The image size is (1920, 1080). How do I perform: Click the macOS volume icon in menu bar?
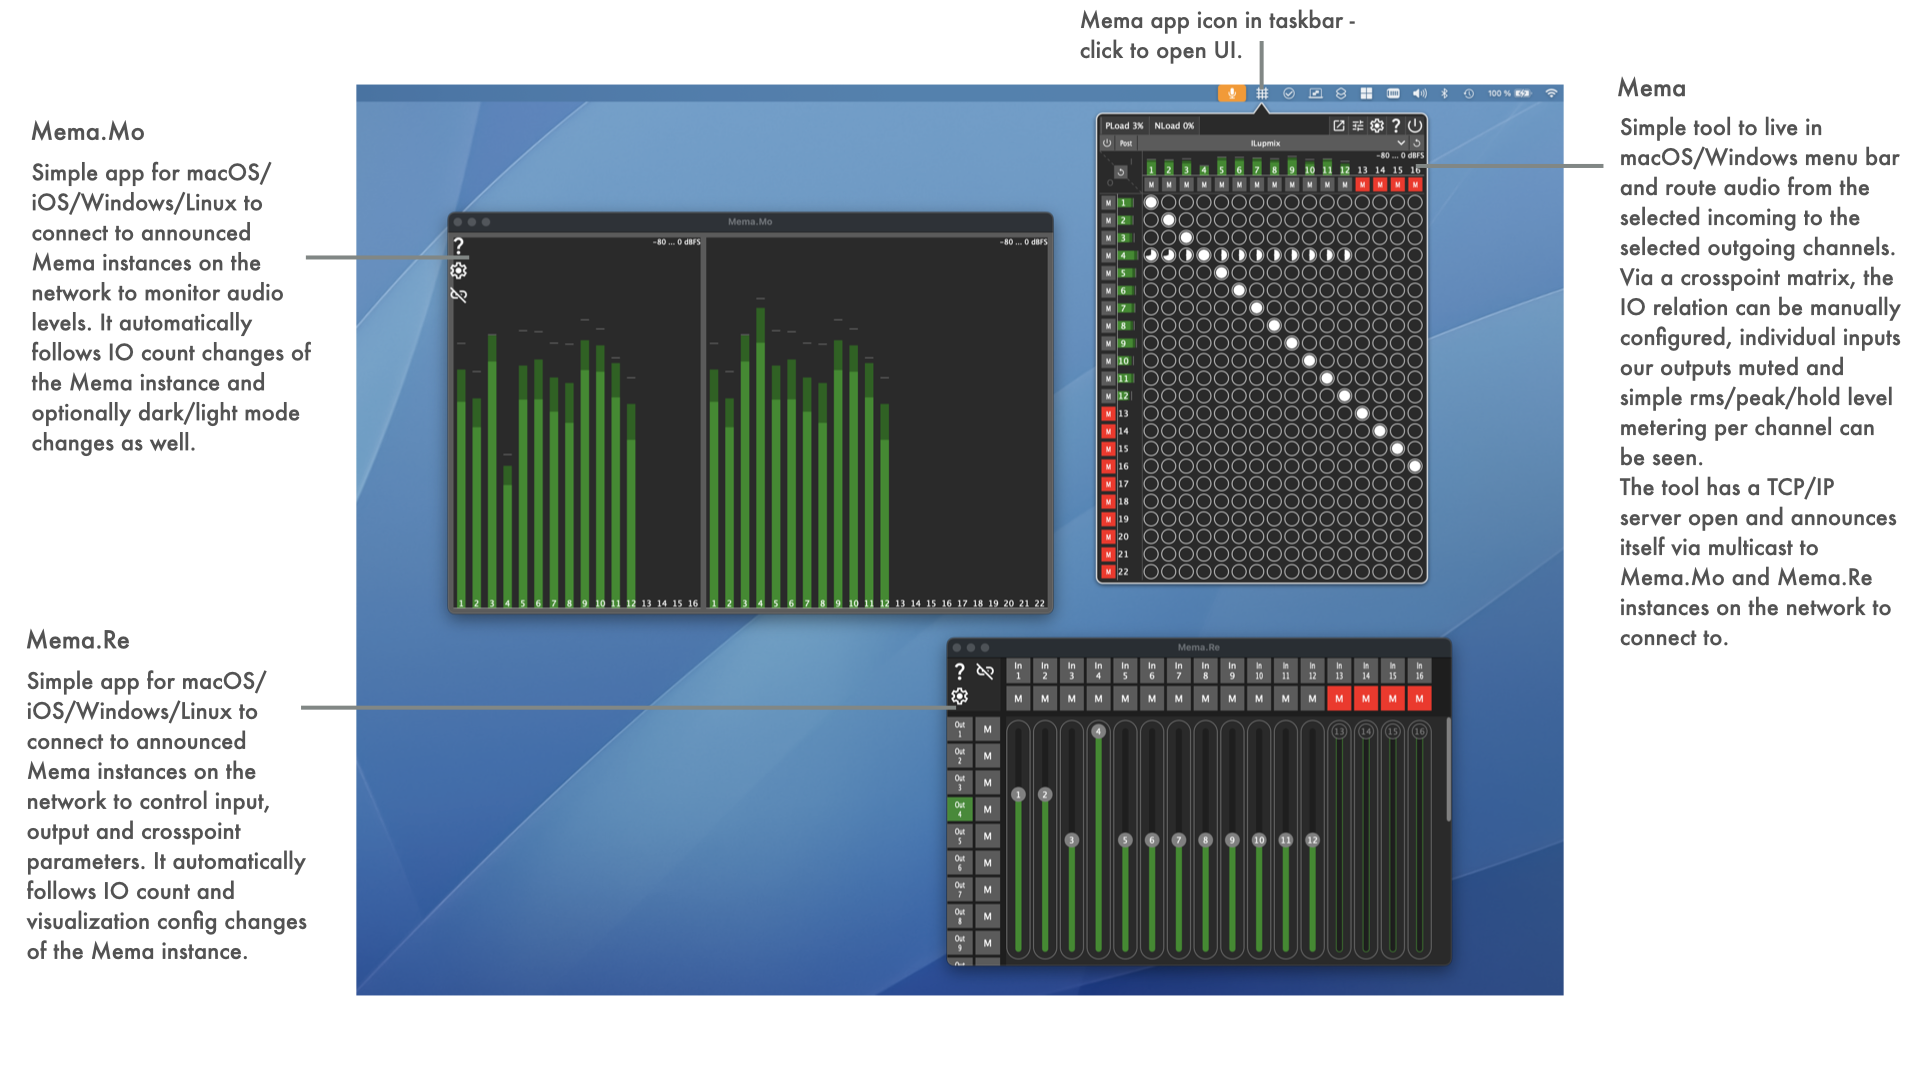point(1419,93)
